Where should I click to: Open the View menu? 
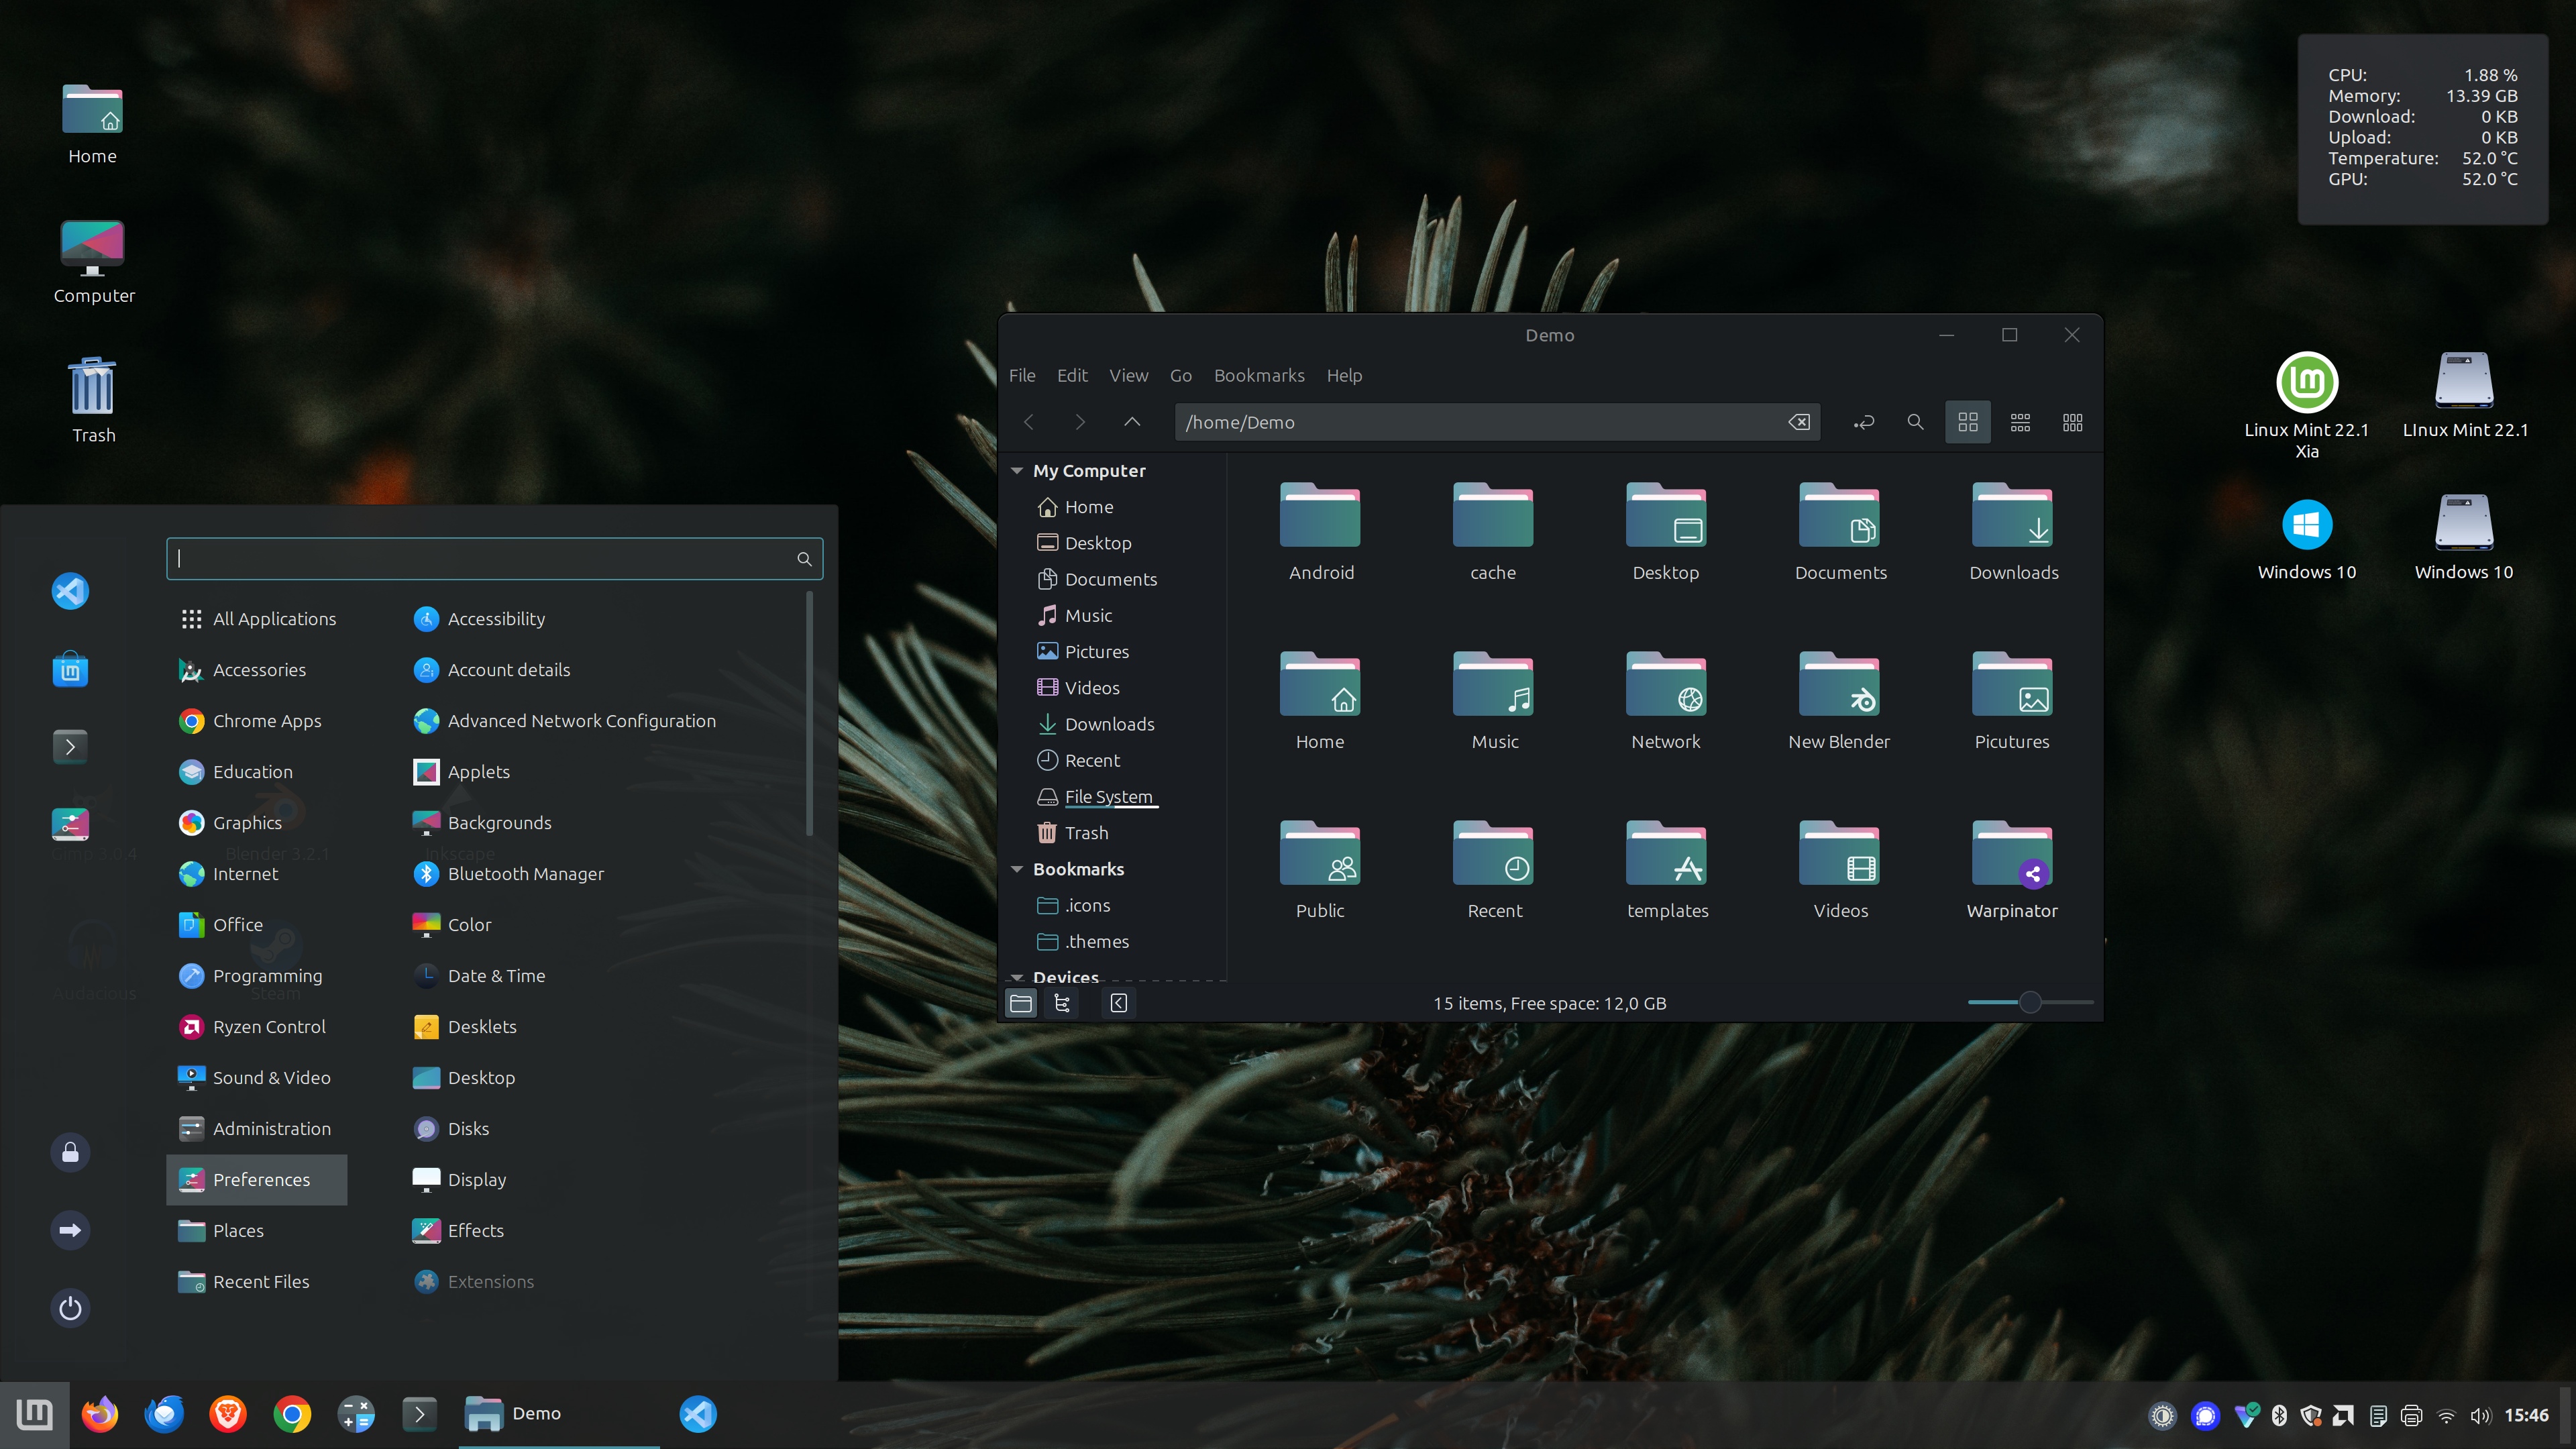click(x=1128, y=375)
